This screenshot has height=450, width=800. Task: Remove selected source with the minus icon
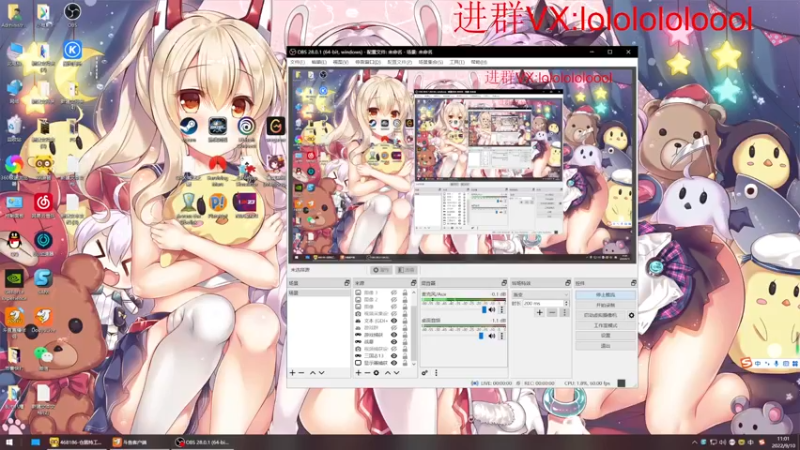click(367, 373)
